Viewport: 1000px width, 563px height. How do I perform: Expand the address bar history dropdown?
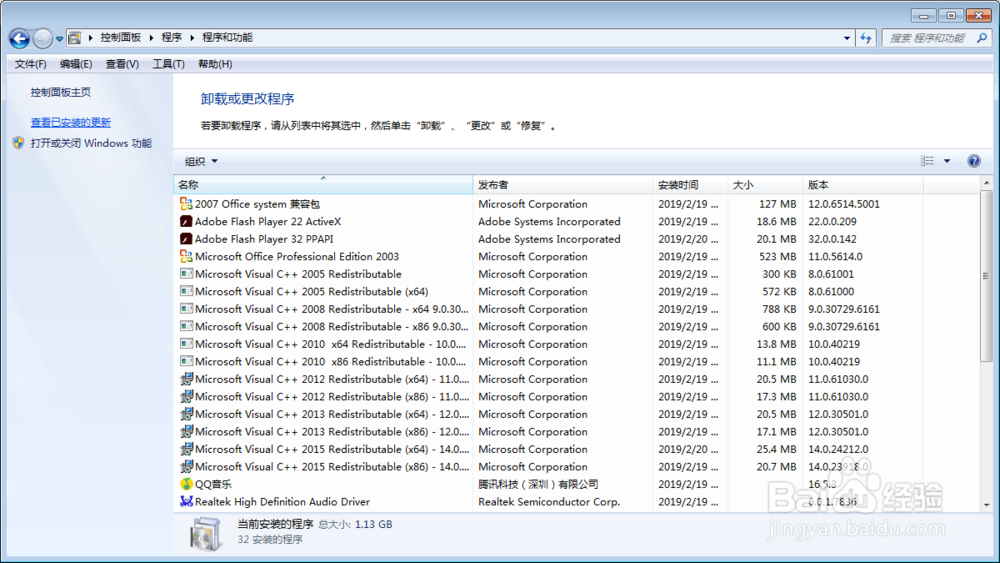pos(847,38)
